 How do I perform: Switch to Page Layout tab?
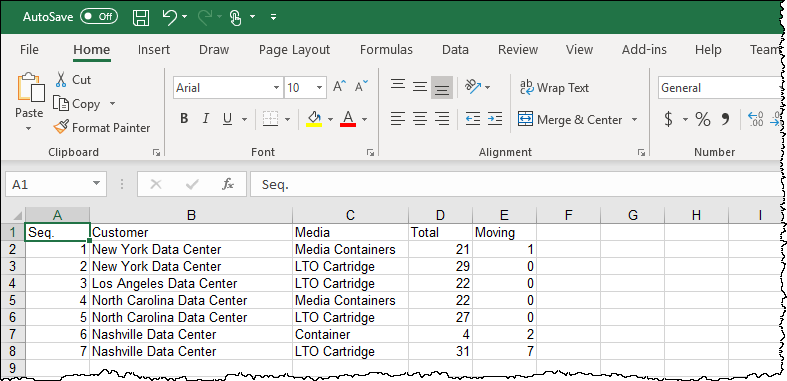(x=294, y=50)
